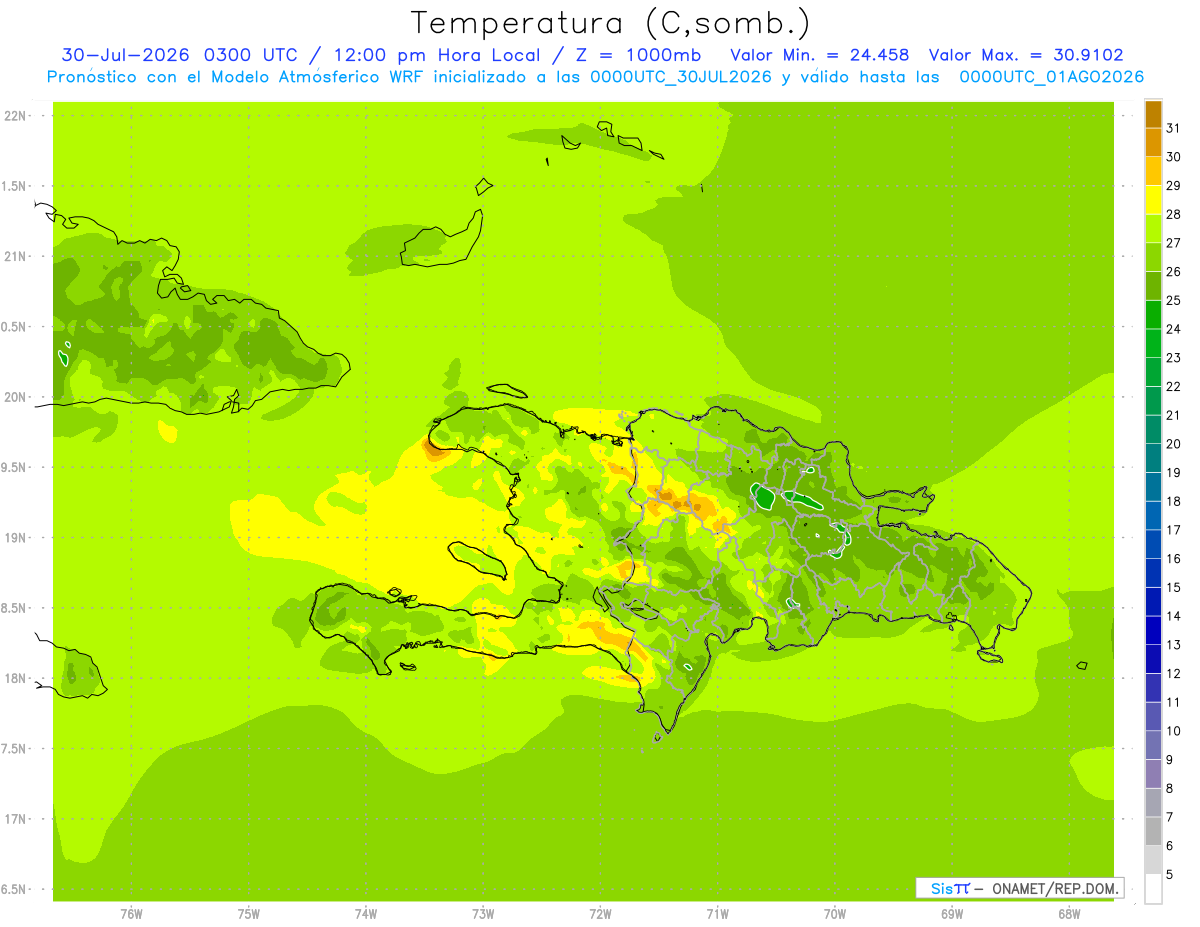Screen dimensions: 1200x927
Task: Select the "69W" longitude label
Action: click(x=952, y=914)
